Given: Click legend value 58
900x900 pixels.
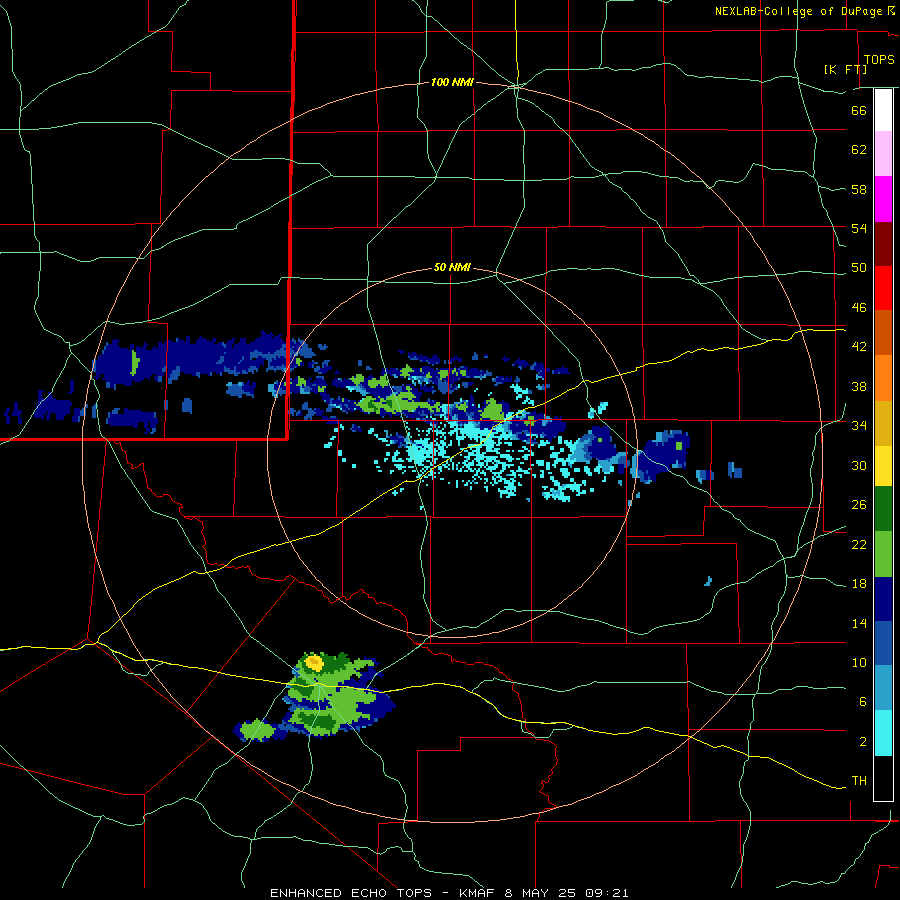Looking at the screenshot, I should (859, 189).
